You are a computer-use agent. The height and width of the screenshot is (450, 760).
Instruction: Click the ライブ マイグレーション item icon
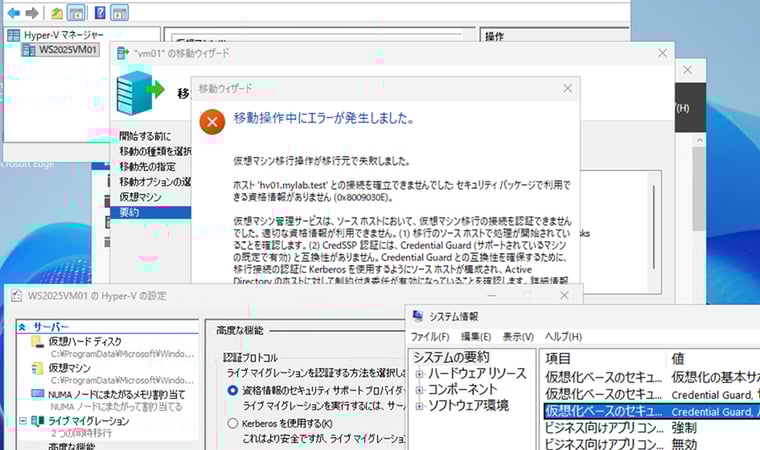[37, 420]
